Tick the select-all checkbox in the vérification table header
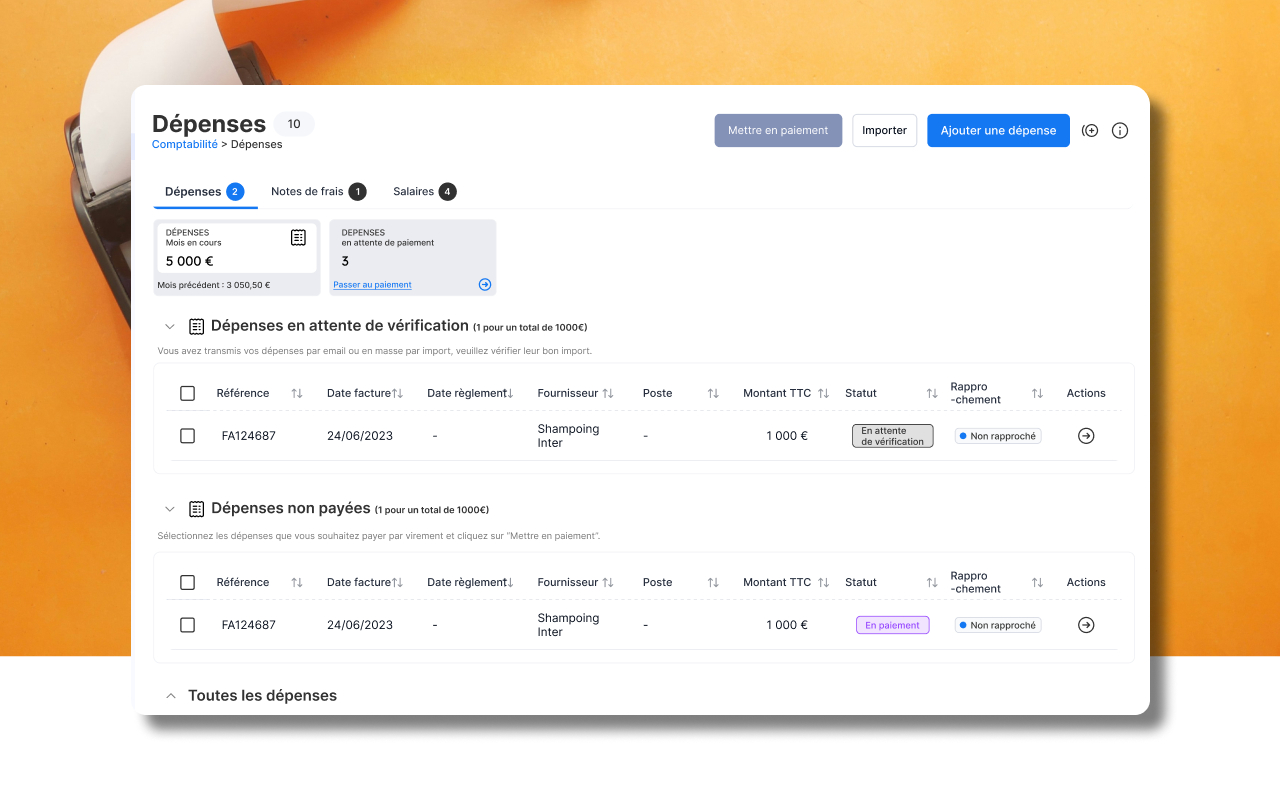The width and height of the screenshot is (1280, 800). coord(187,393)
